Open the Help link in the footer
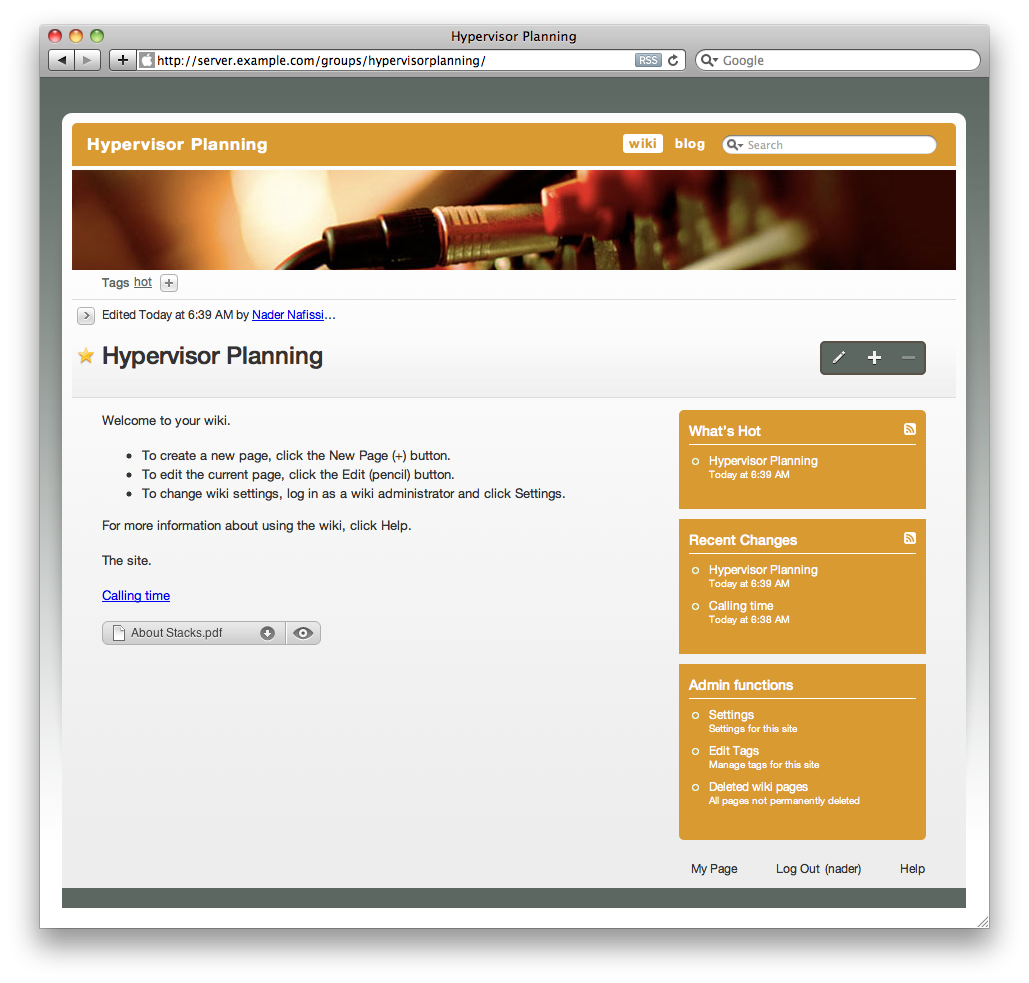This screenshot has height=983, width=1029. pyautogui.click(x=912, y=869)
